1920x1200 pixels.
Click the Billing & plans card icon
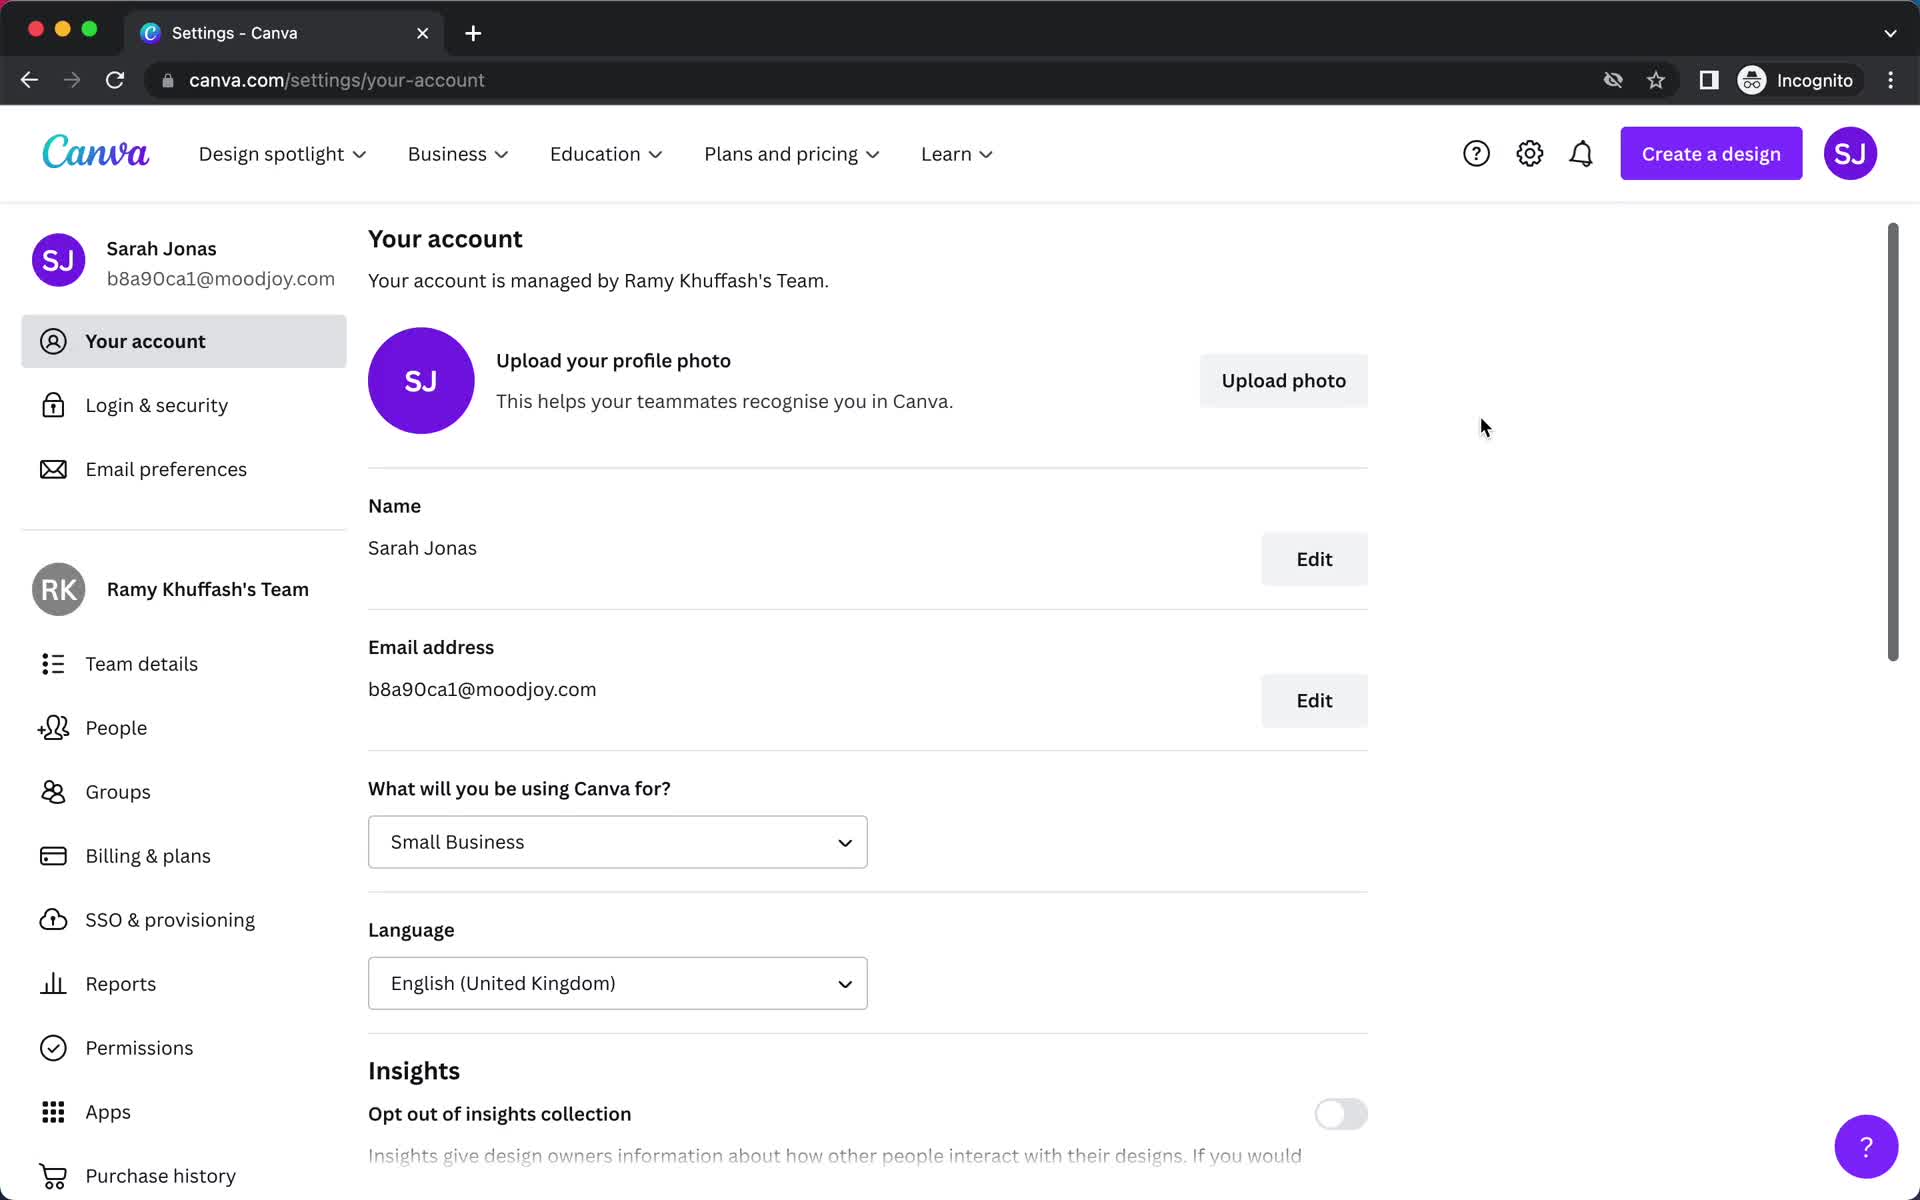pyautogui.click(x=53, y=856)
